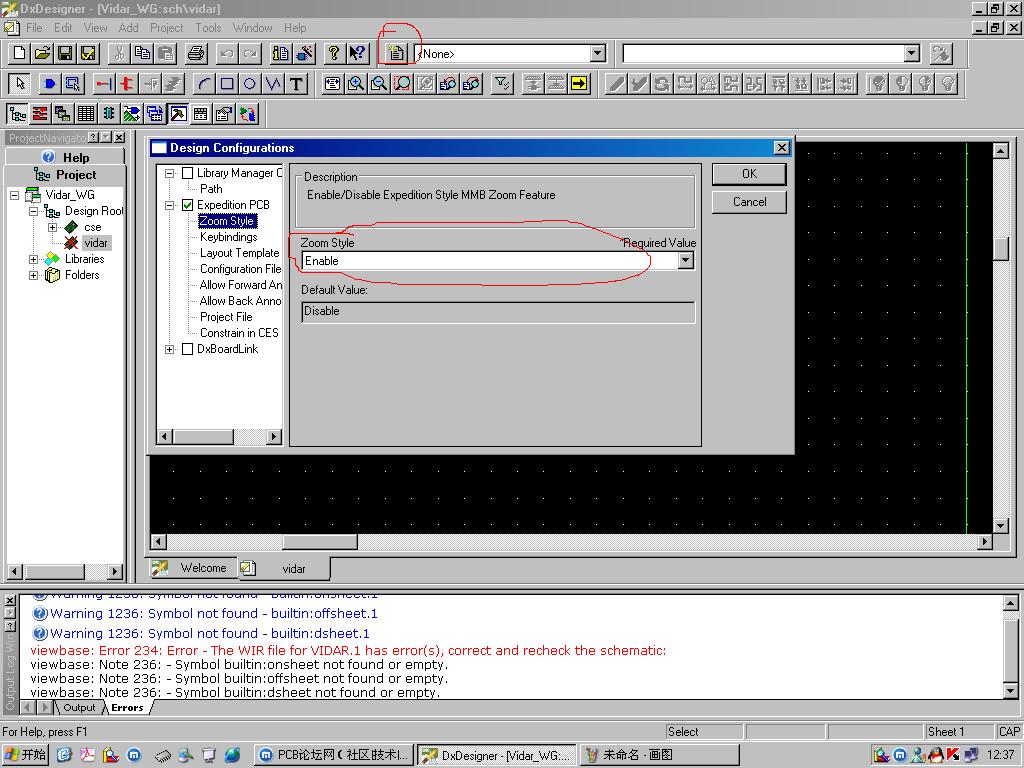This screenshot has height=768, width=1024.
Task: Click the Project button in Project Navigator
Action: (65, 174)
